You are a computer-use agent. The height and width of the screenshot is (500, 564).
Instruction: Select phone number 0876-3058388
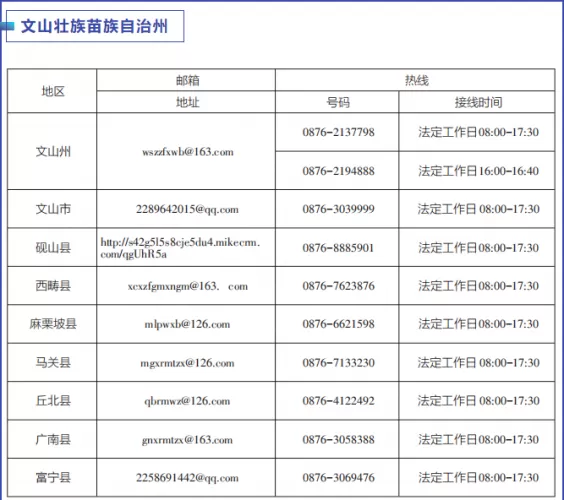pyautogui.click(x=338, y=440)
